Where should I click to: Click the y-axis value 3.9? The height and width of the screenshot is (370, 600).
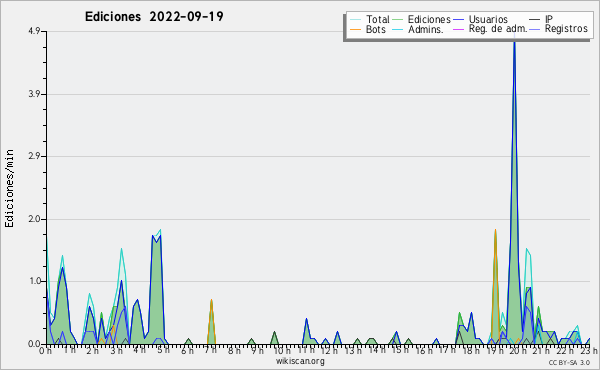34,94
